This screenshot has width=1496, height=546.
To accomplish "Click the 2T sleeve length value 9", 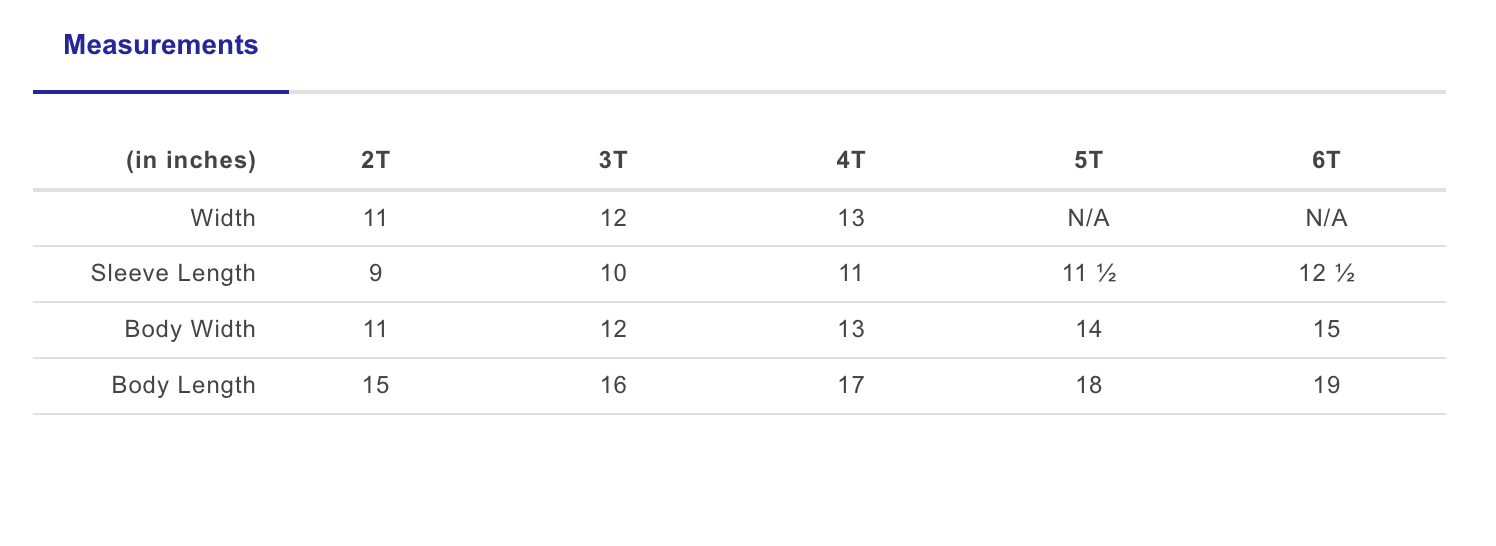I will [375, 274].
